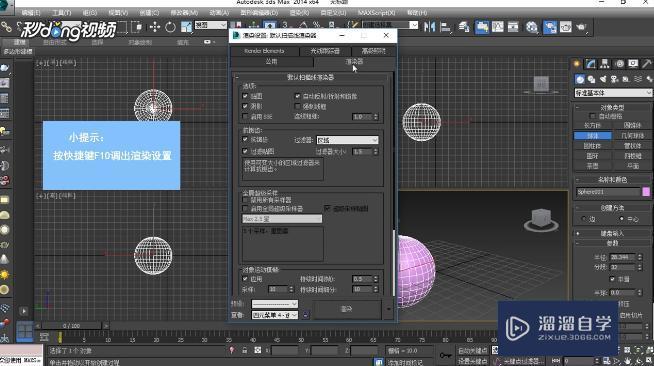The height and width of the screenshot is (366, 654).
Task: Toggle the Ribbon toolbar icon
Action: tap(482, 27)
